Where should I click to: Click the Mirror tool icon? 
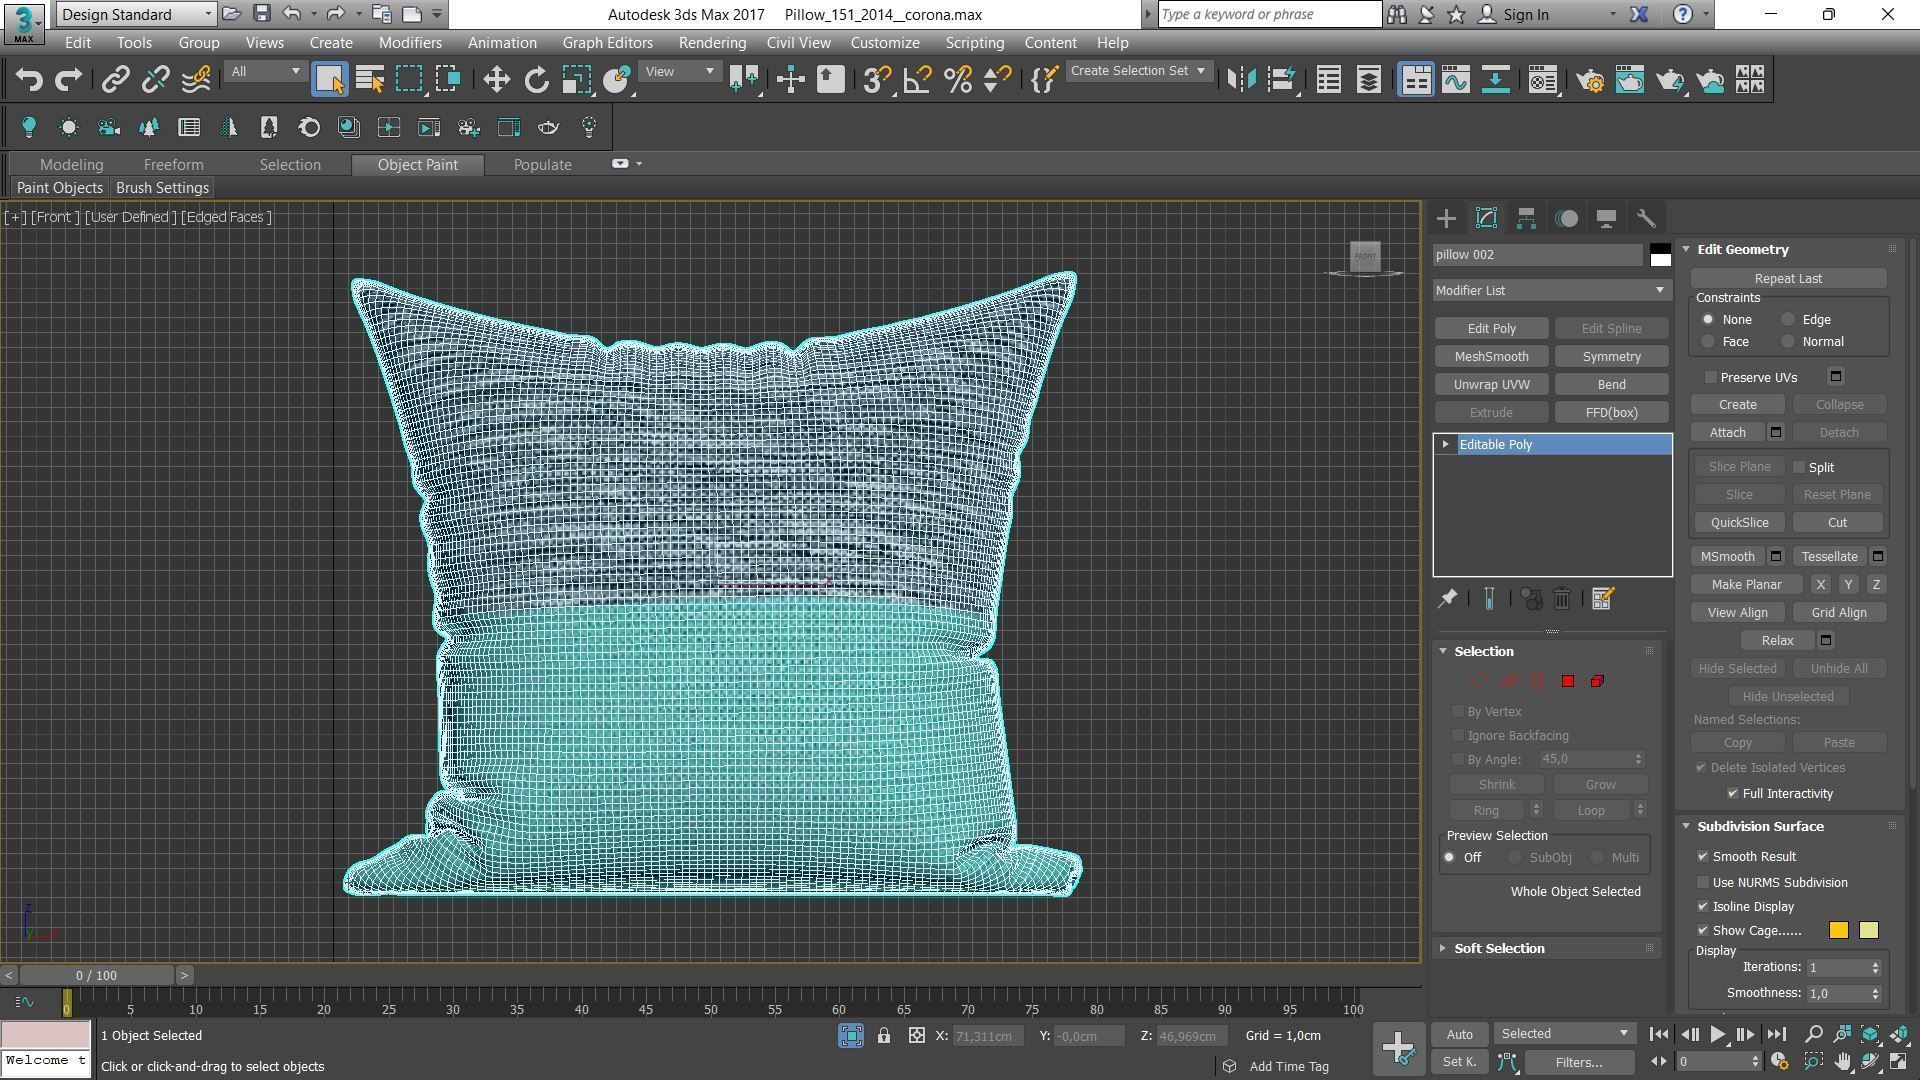point(1241,80)
